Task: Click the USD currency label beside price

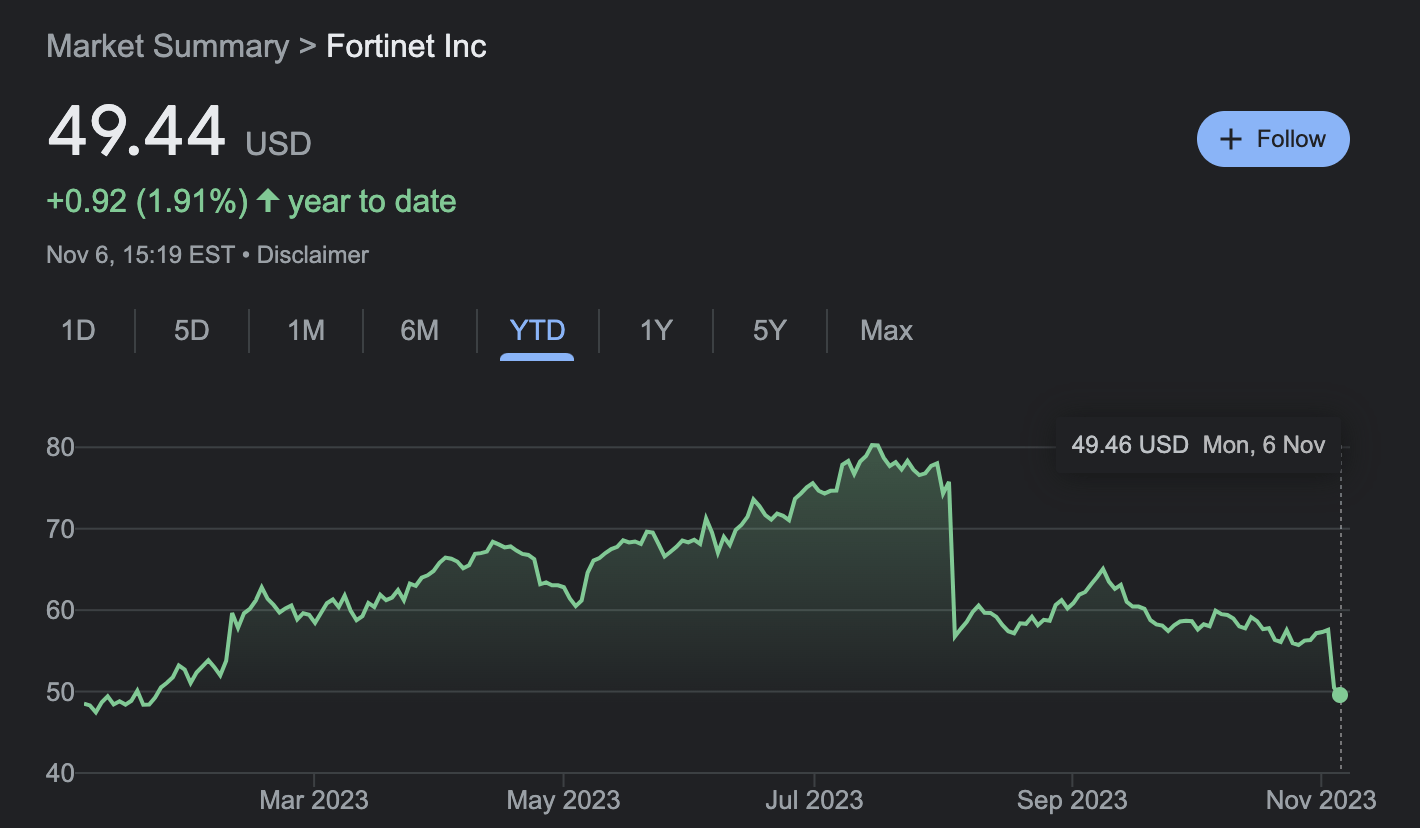Action: coord(278,144)
